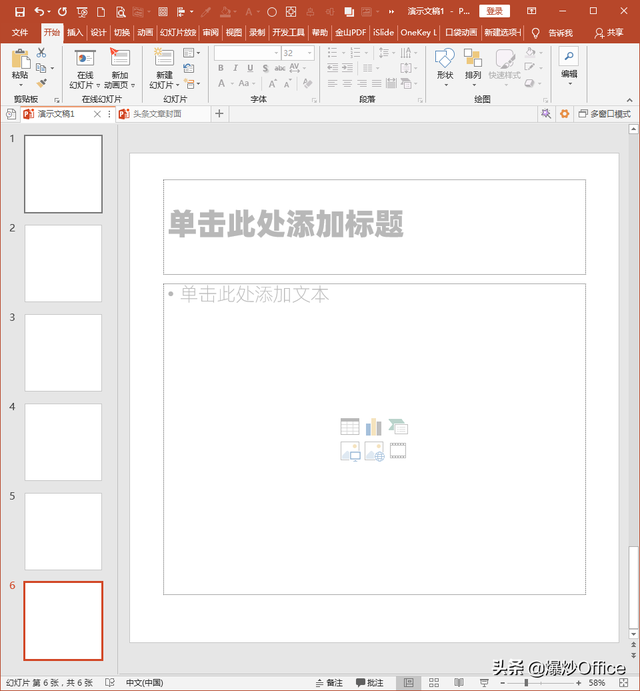This screenshot has width=640, height=691.
Task: Expand the 新建幻灯片 dropdown arrow
Action: (x=178, y=85)
